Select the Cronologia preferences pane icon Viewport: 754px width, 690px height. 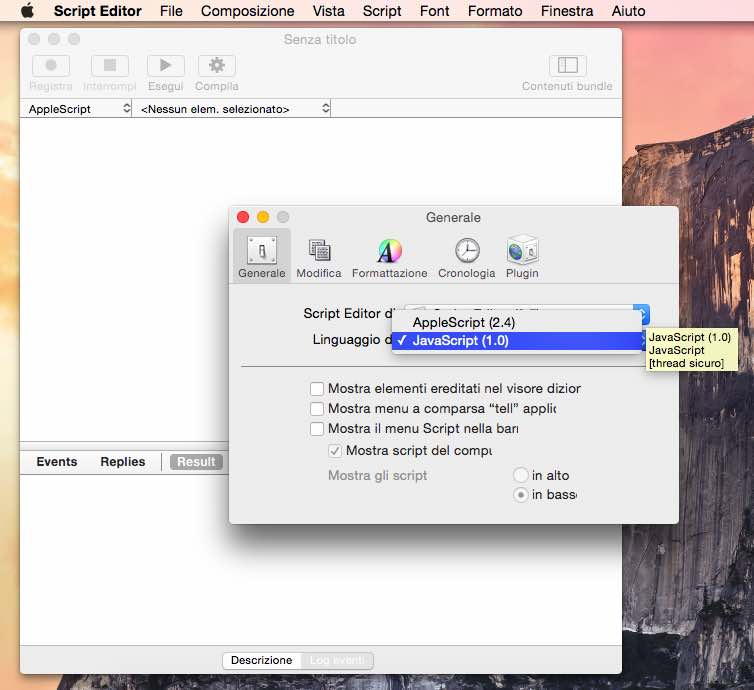[x=466, y=256]
